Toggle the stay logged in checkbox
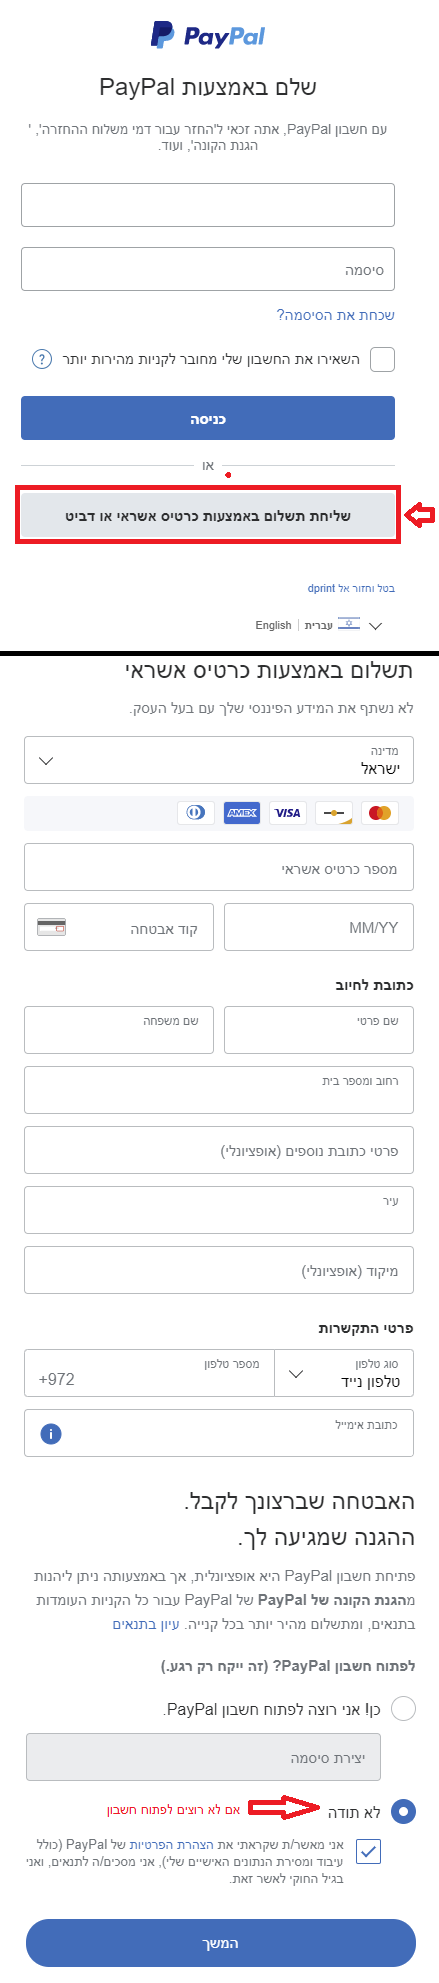 tap(382, 359)
